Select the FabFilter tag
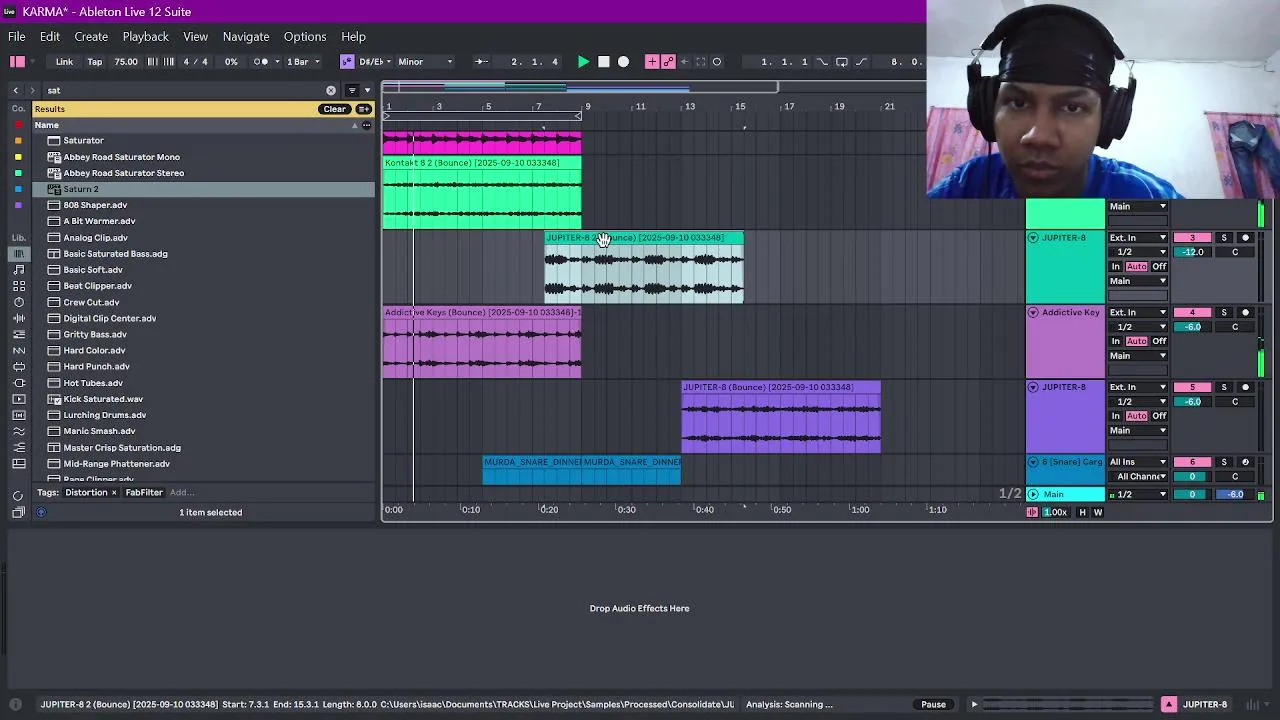1280x720 pixels. (x=144, y=493)
